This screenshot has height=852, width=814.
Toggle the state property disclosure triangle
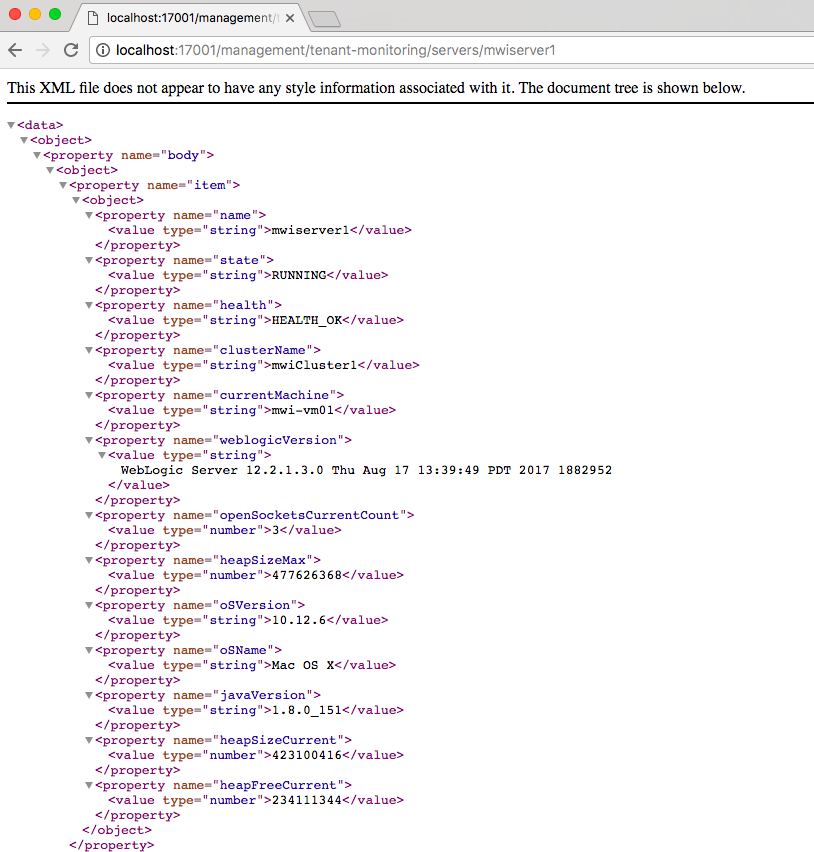[88, 259]
